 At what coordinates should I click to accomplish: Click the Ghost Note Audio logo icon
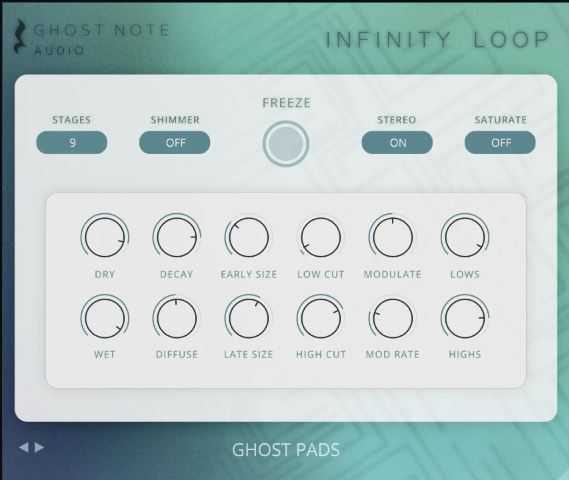(21, 36)
